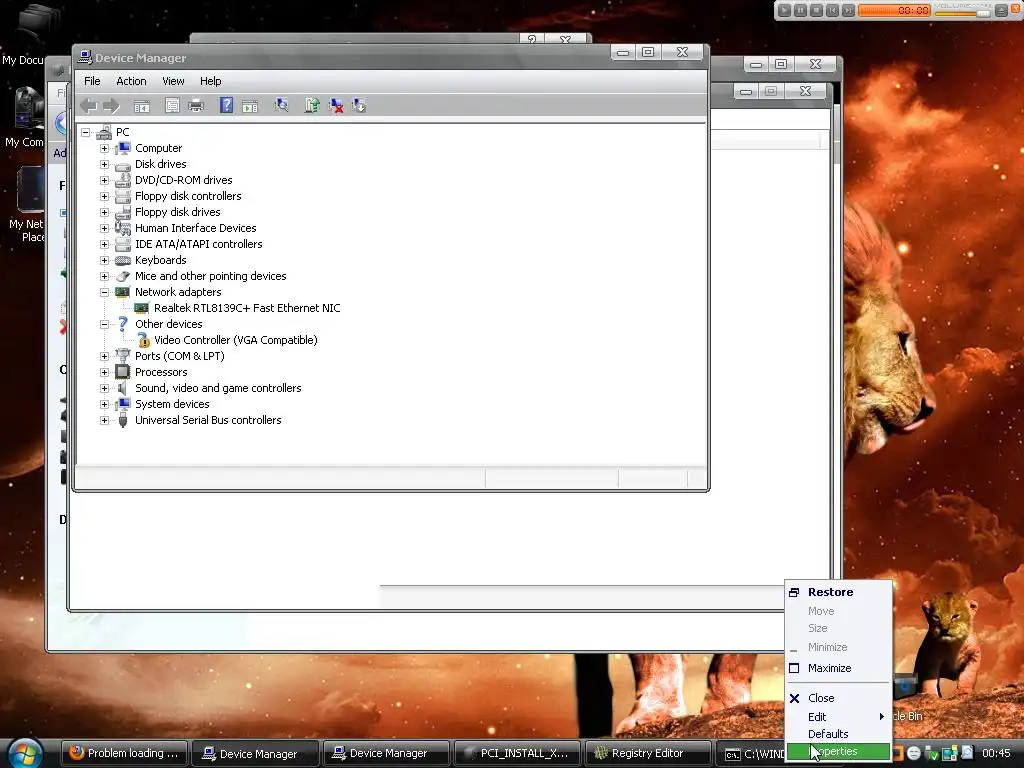Click the Windows Start orb
Screen dimensions: 1024x768
[x=25, y=753]
